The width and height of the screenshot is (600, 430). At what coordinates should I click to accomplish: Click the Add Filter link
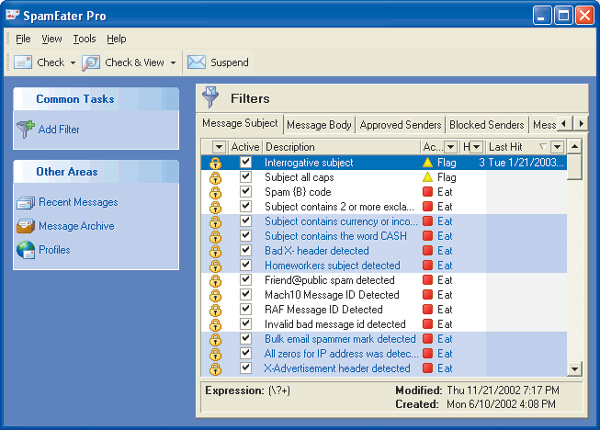[x=59, y=129]
